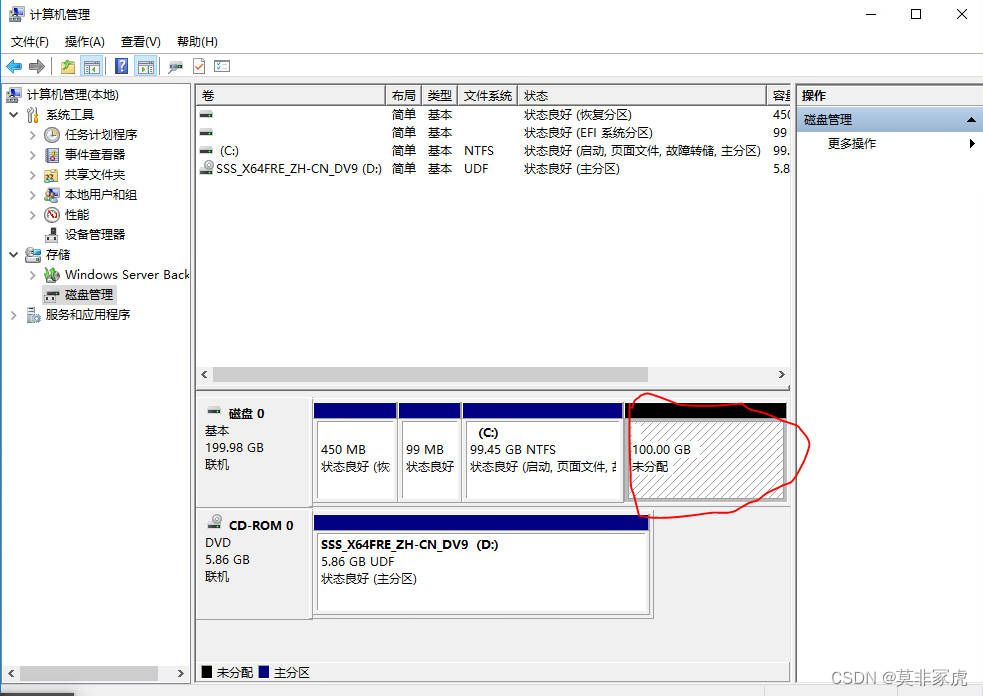Viewport: 983px width, 696px height.
Task: Click 更多操作 in actions pane
Action: tap(851, 144)
